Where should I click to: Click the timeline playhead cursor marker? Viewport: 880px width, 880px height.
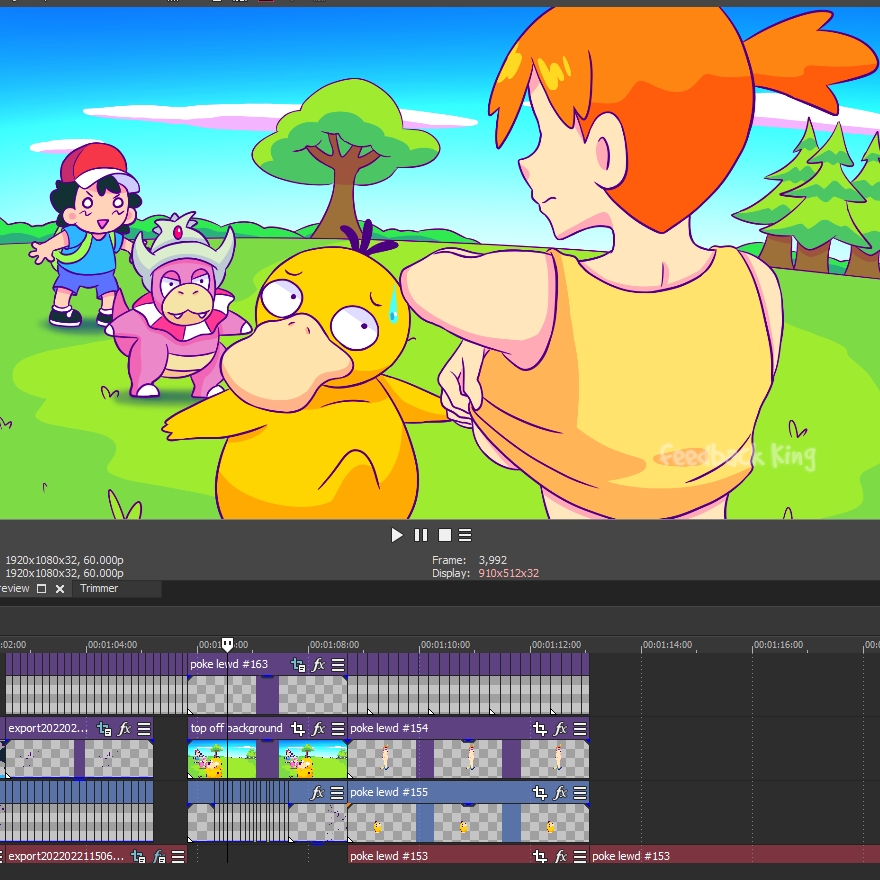pyautogui.click(x=227, y=645)
